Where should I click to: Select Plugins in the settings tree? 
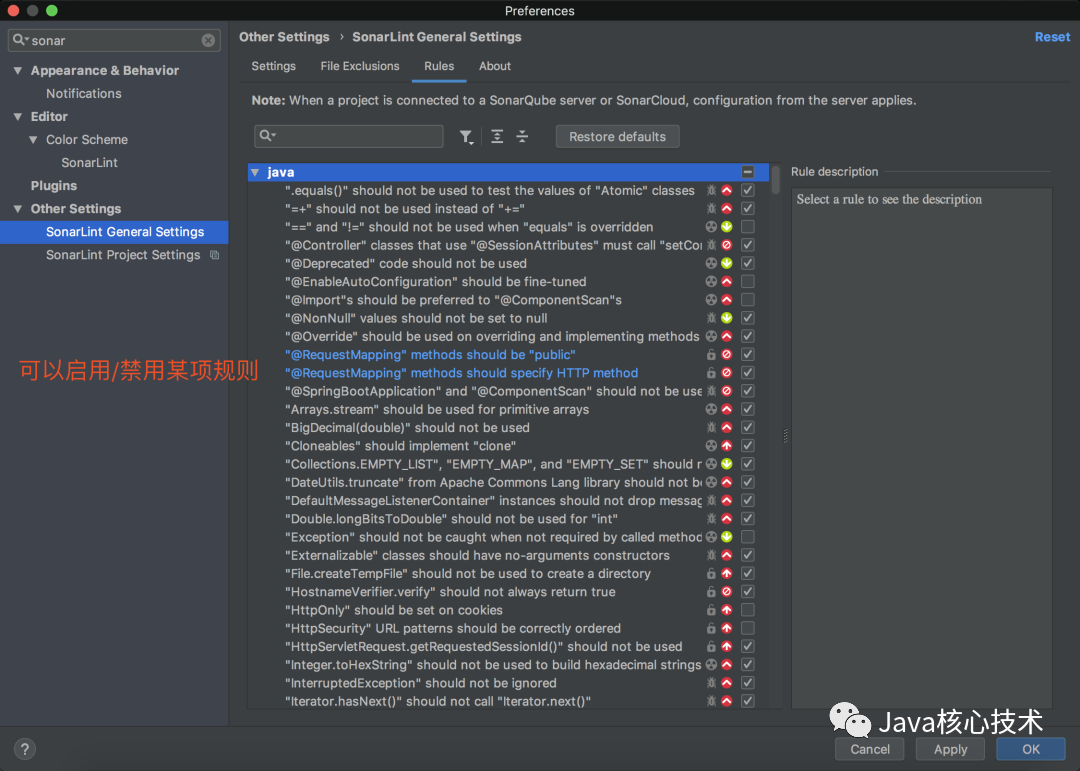coord(54,186)
